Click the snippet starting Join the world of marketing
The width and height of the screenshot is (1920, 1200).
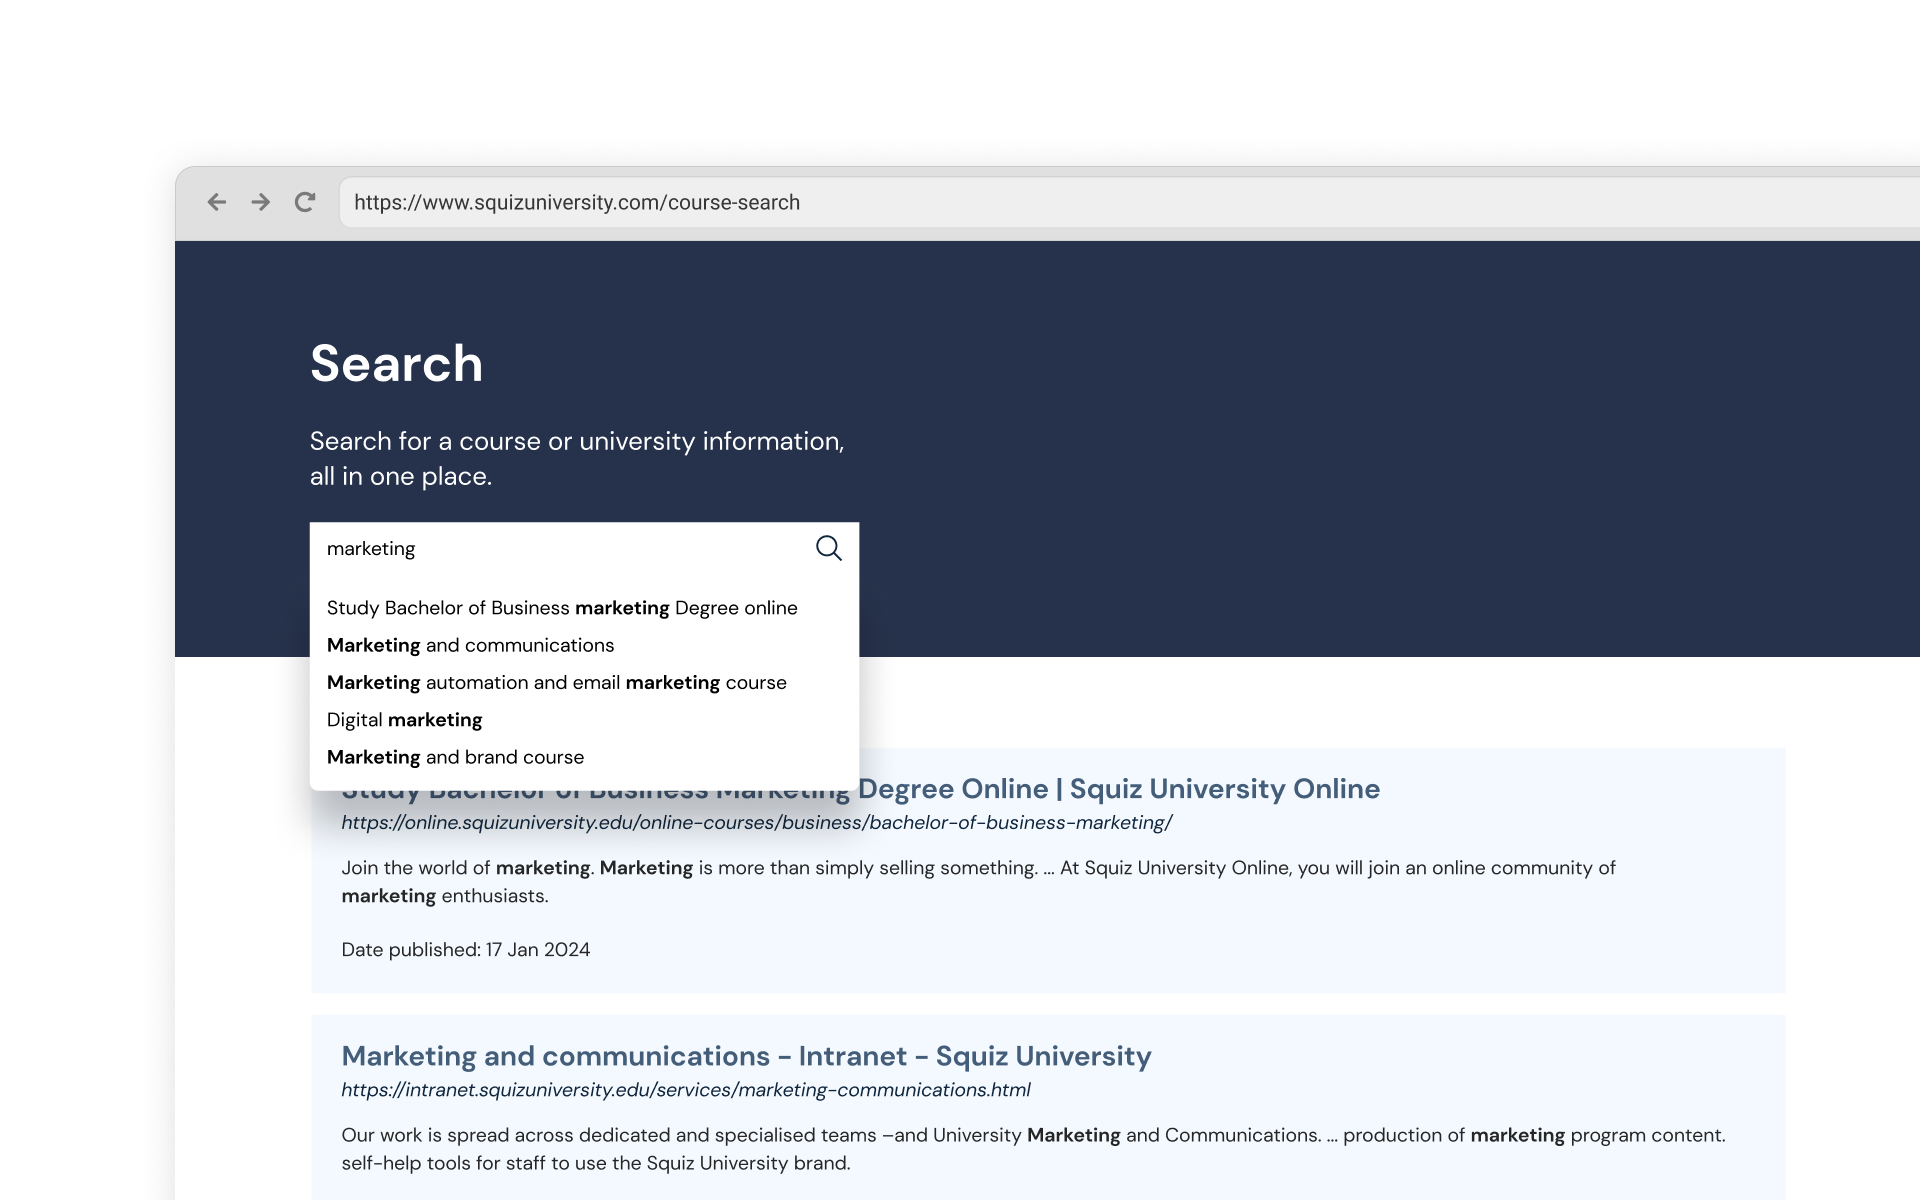click(978, 882)
